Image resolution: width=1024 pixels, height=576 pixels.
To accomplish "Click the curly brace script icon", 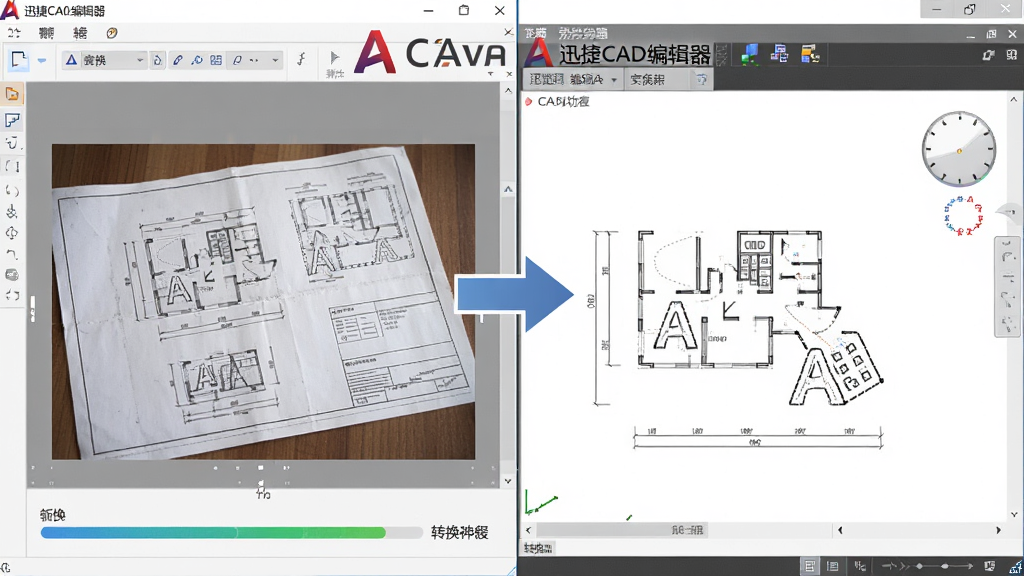I will point(301,59).
